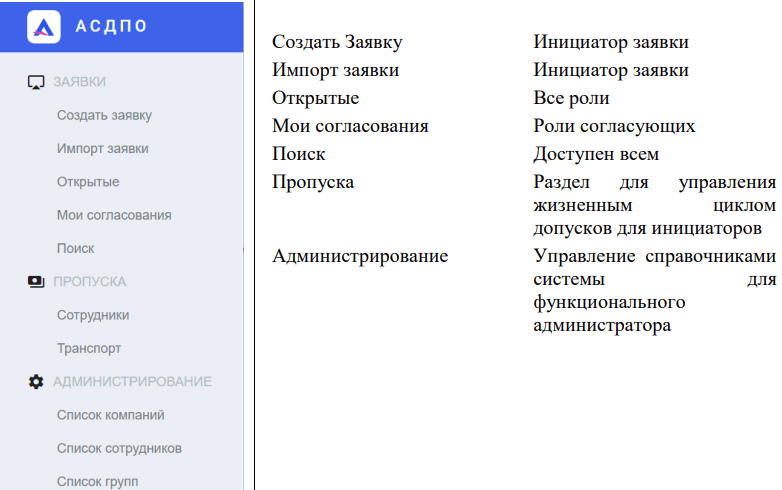The width and height of the screenshot is (782, 490).
Task: Click 'Администрирование' text in the description table
Action: coord(360,256)
